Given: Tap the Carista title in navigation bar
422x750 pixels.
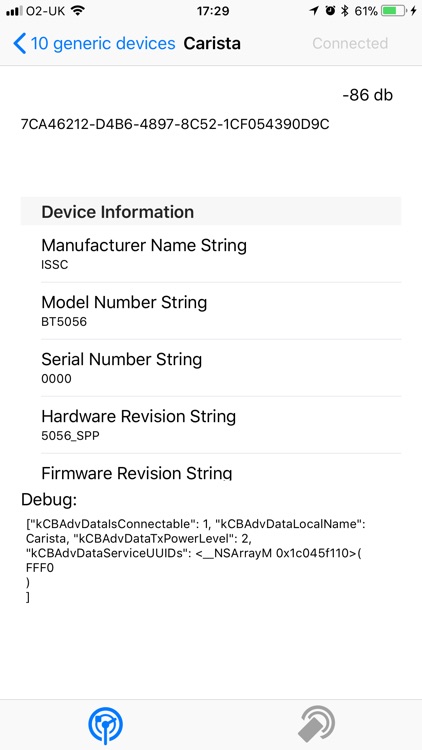Looking at the screenshot, I should pos(212,44).
